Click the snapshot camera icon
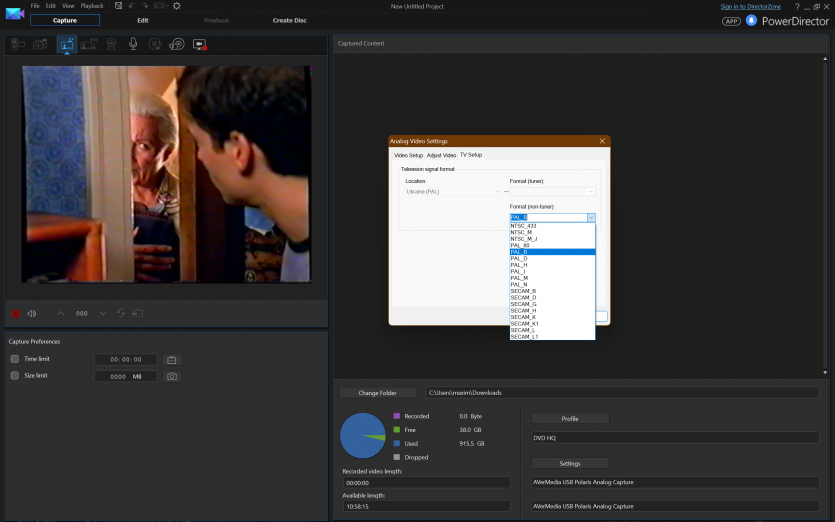Image resolution: width=835 pixels, height=522 pixels. point(172,376)
